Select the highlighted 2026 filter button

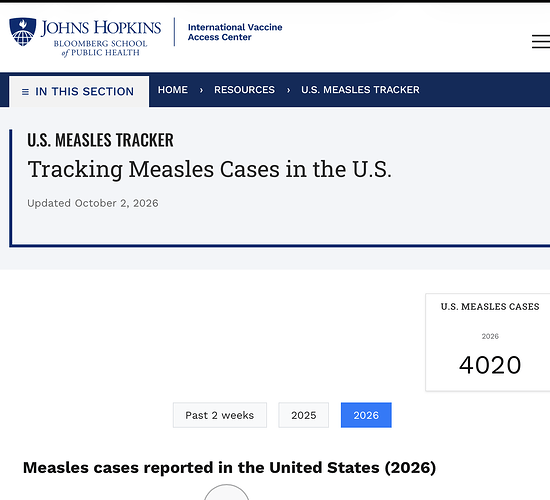tap(366, 415)
